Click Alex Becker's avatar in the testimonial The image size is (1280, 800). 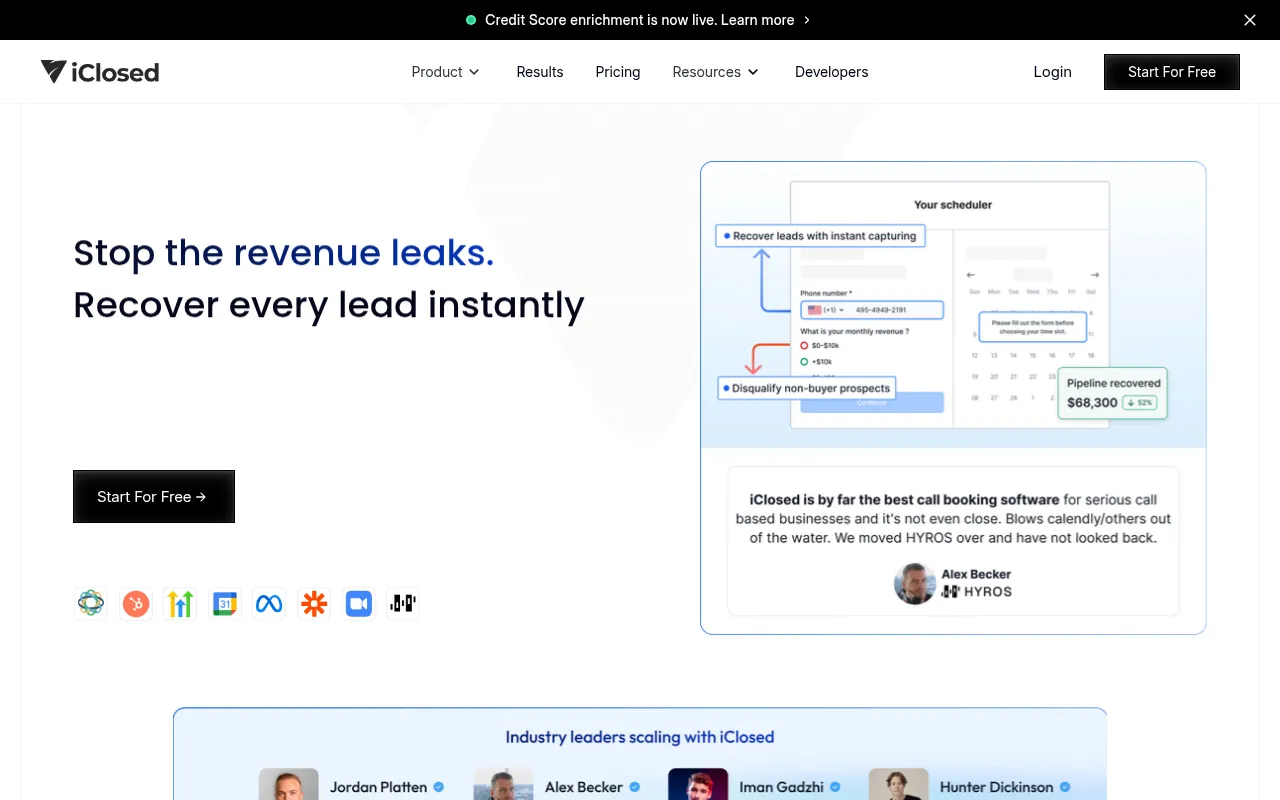pyautogui.click(x=914, y=583)
